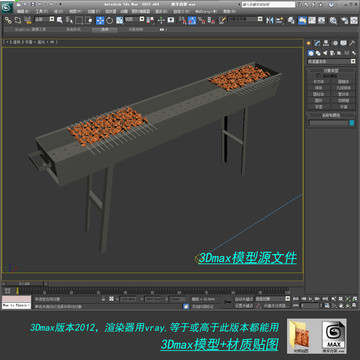The width and height of the screenshot is (360, 360).
Task: Open the 编辑(E) menu
Action: 23,11
